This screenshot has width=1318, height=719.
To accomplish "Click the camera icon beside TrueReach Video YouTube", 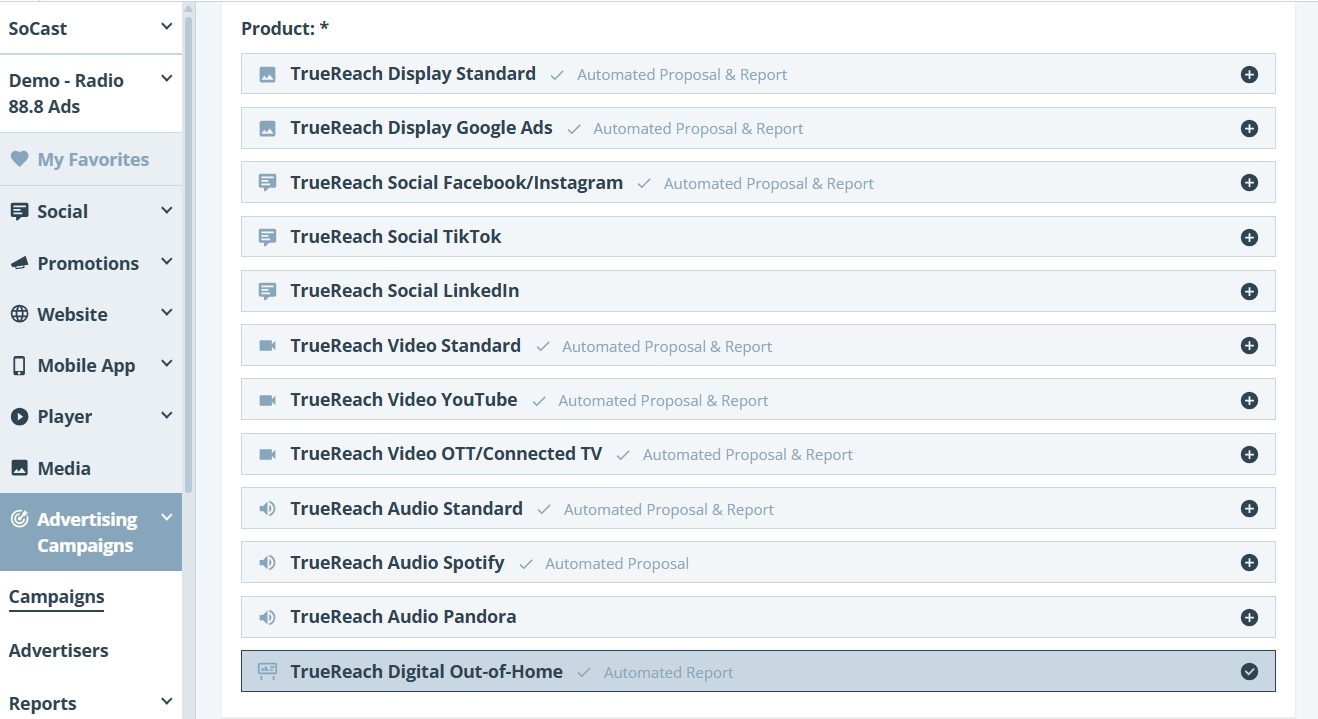I will [267, 400].
